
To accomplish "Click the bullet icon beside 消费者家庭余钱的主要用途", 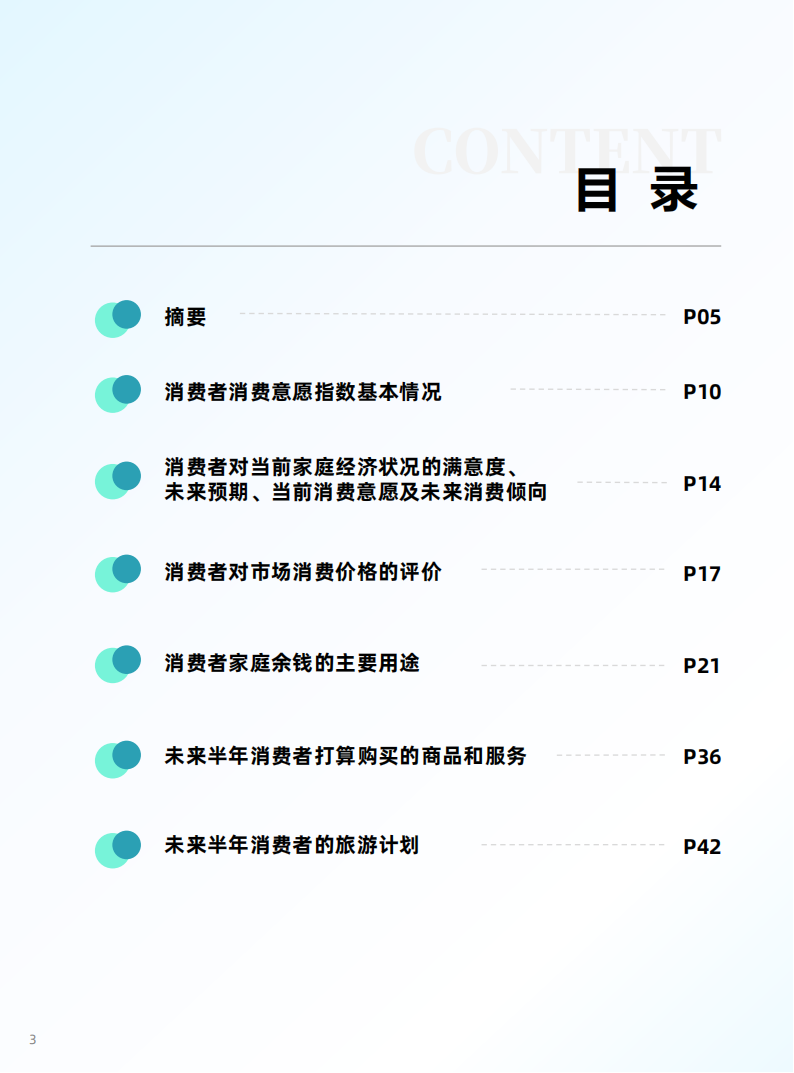I will tap(117, 664).
